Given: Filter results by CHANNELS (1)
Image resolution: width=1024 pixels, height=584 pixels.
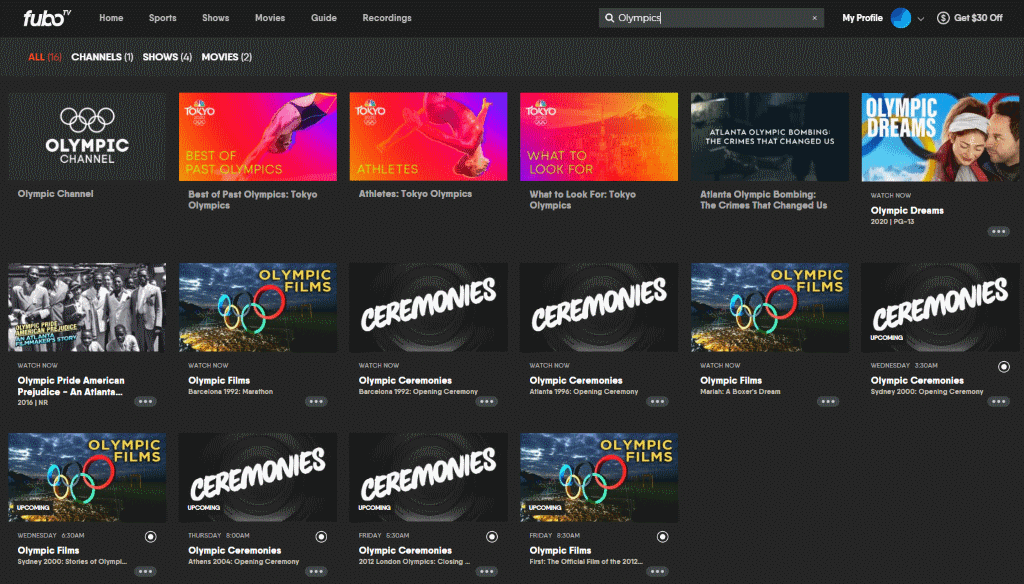Looking at the screenshot, I should coord(102,57).
